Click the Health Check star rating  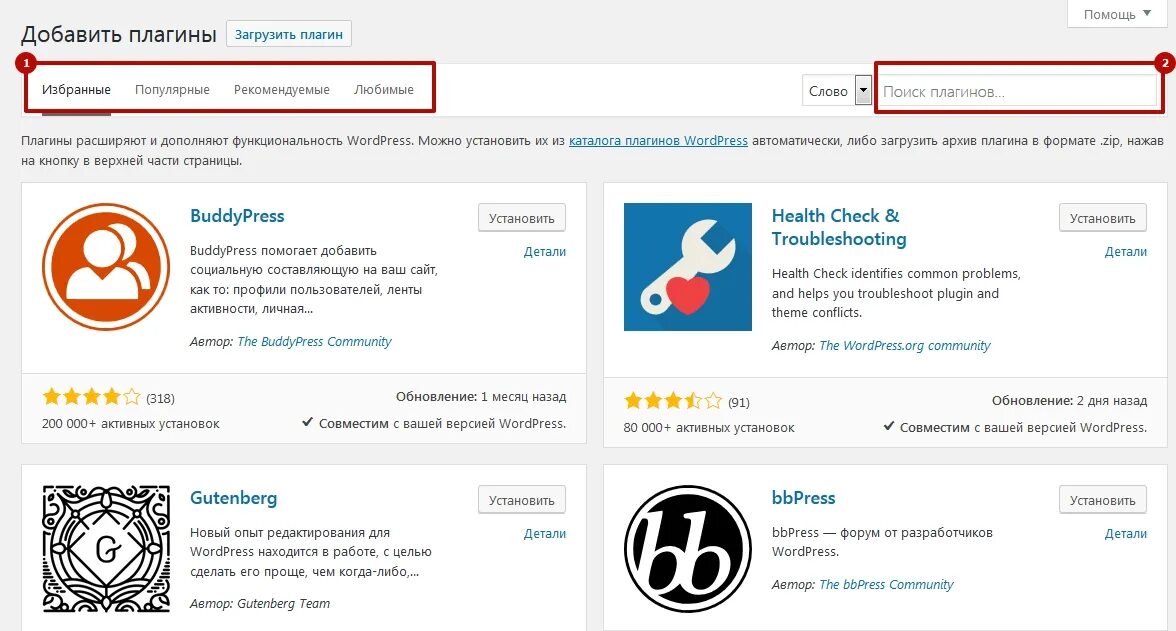[x=673, y=401]
